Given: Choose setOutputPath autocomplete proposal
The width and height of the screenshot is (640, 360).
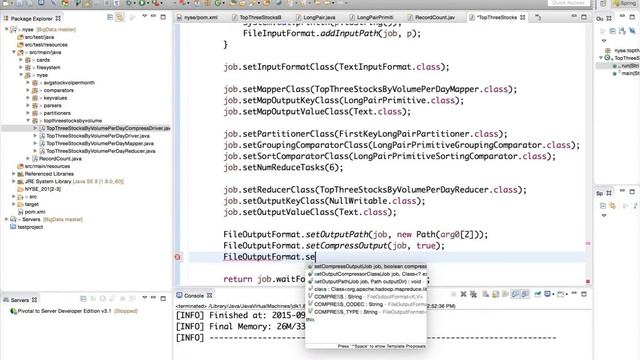Looking at the screenshot, I should tap(367, 282).
